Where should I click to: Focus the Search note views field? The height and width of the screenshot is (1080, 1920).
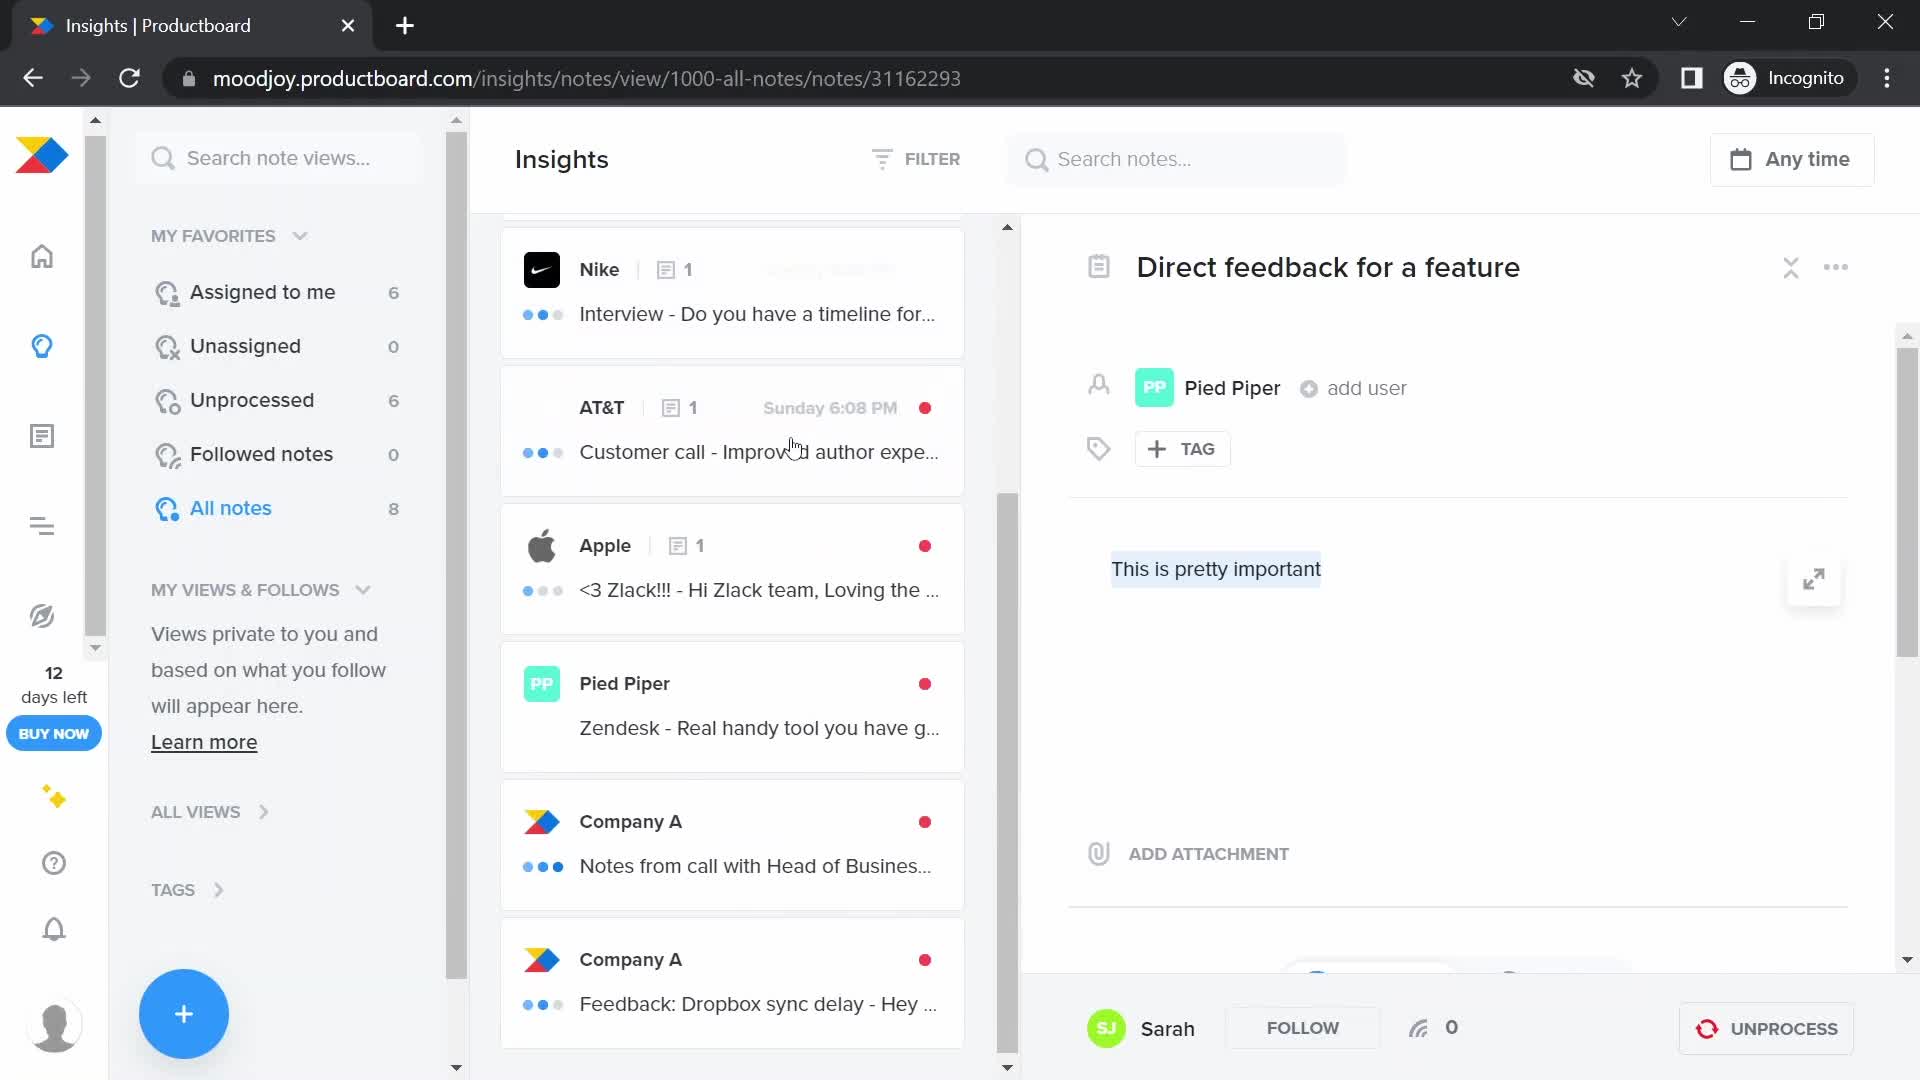[x=280, y=158]
